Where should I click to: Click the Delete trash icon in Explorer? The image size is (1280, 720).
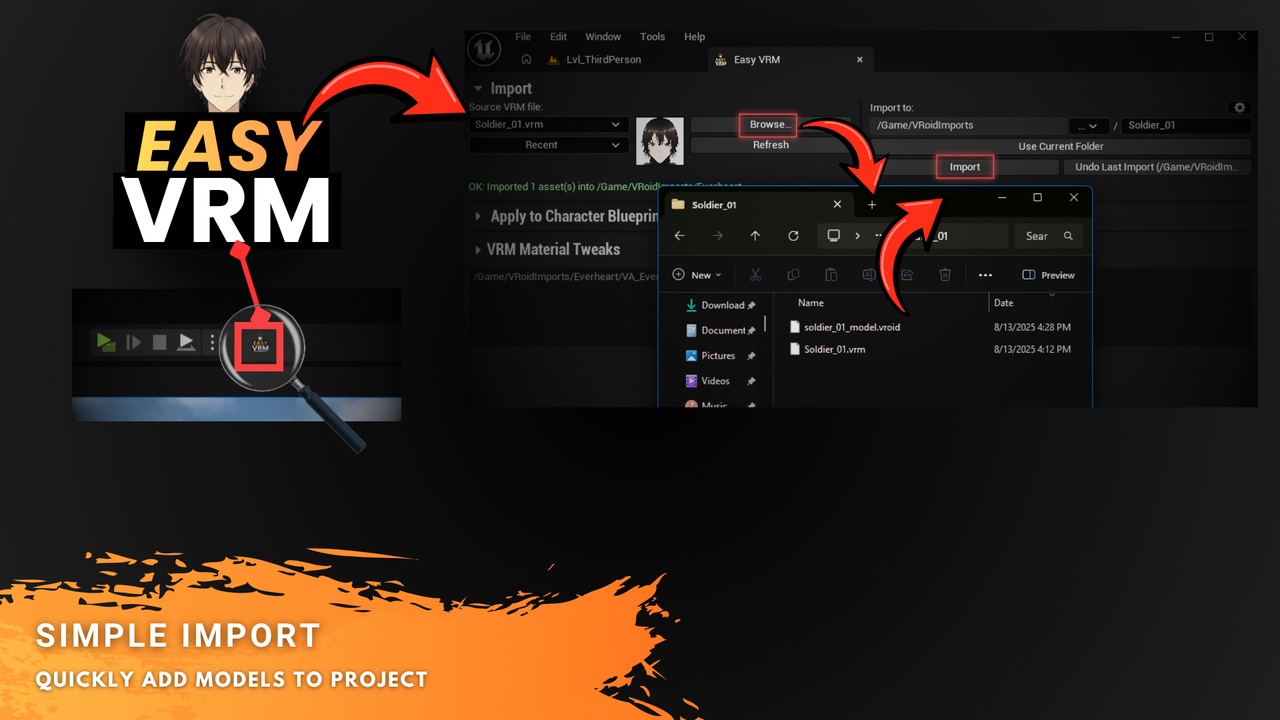(x=945, y=275)
